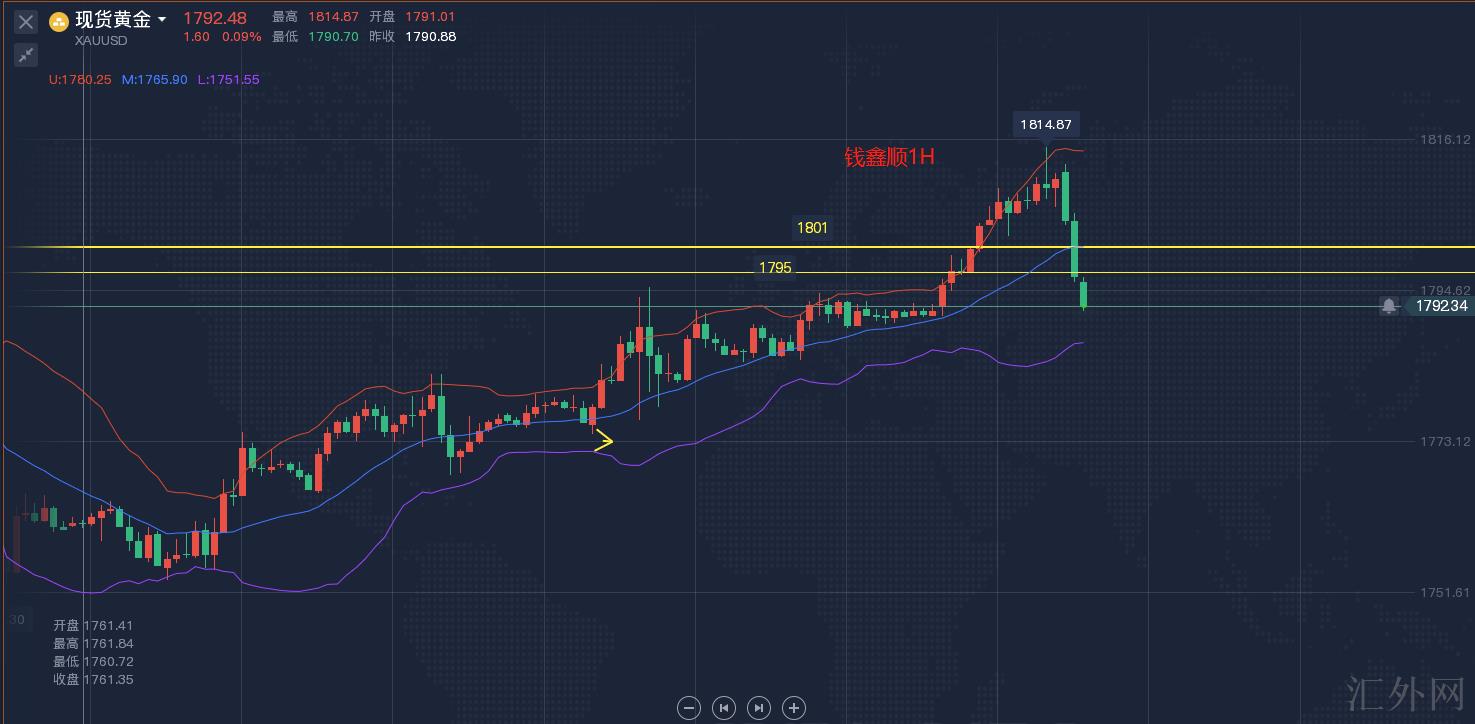Click the crosshair 最高 1761.84 readout
Image resolution: width=1475 pixels, height=724 pixels.
click(93, 644)
